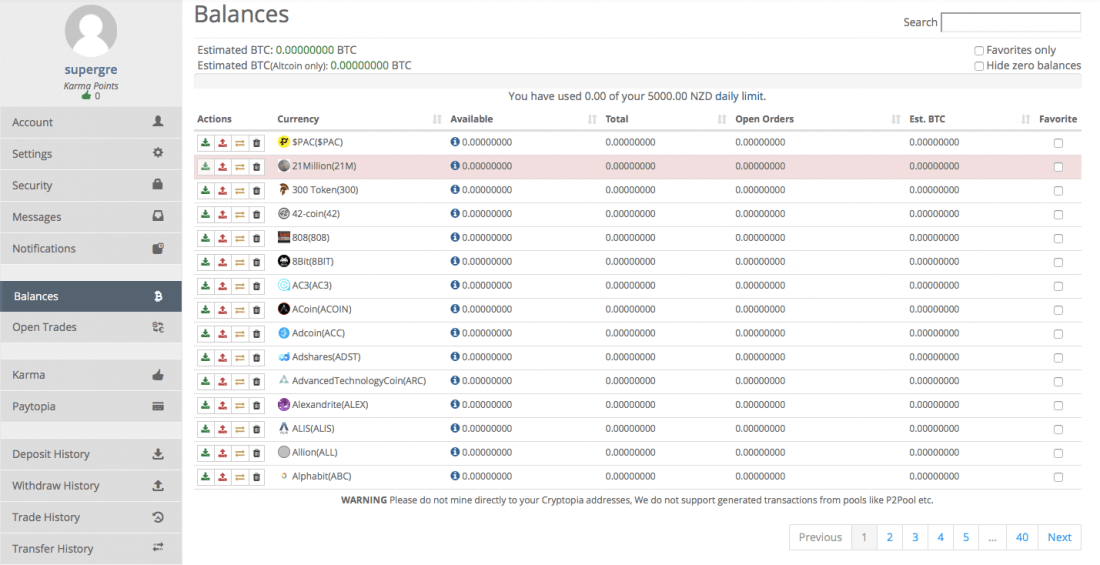Click the trash icon in ACoin row
1100x565 pixels.
coord(257,310)
